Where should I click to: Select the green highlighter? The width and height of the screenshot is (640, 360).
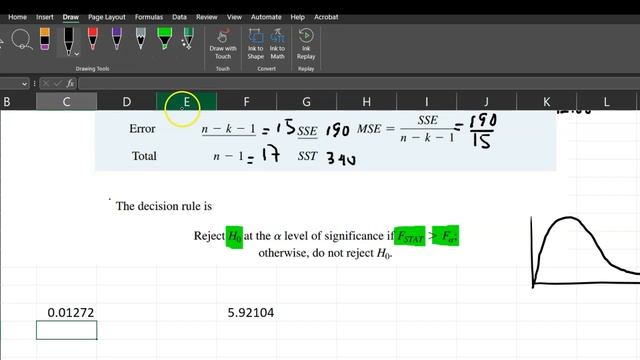pyautogui.click(x=164, y=39)
